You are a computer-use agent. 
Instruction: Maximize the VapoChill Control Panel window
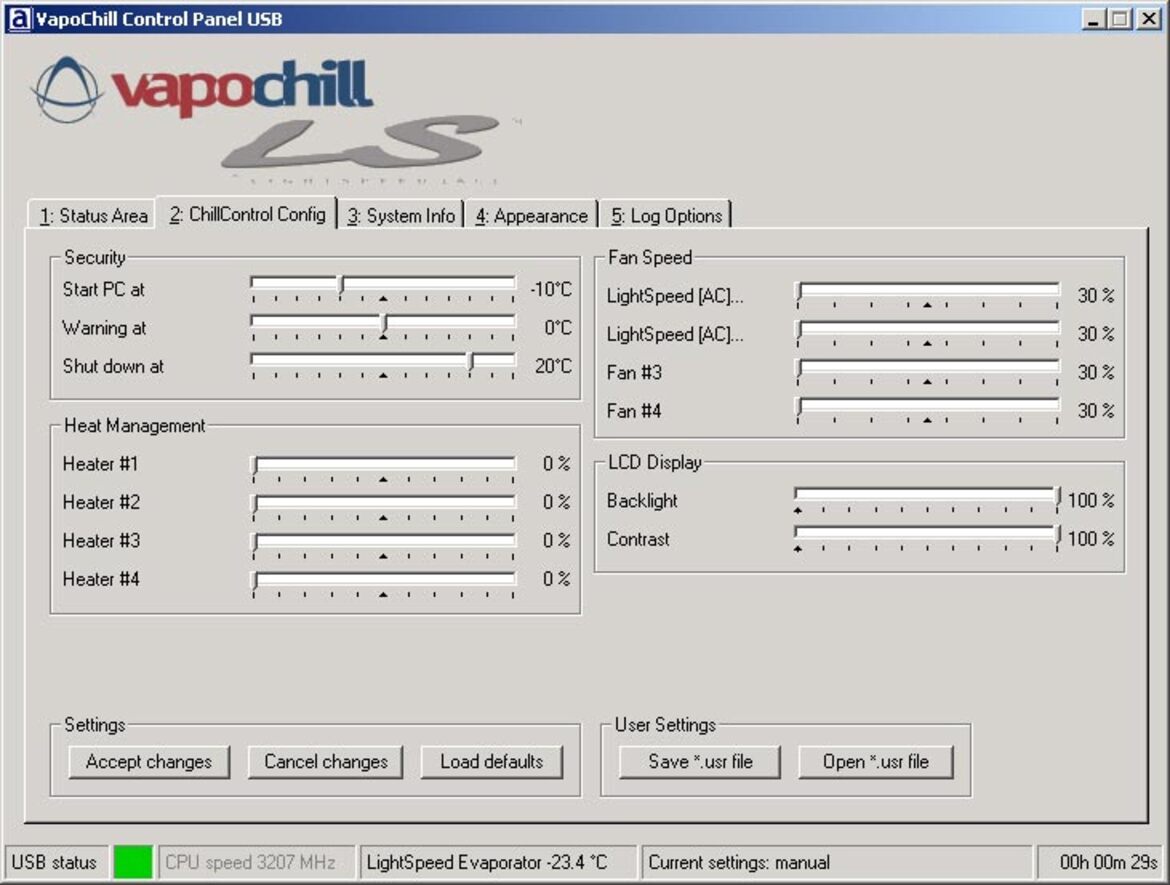pos(1119,19)
